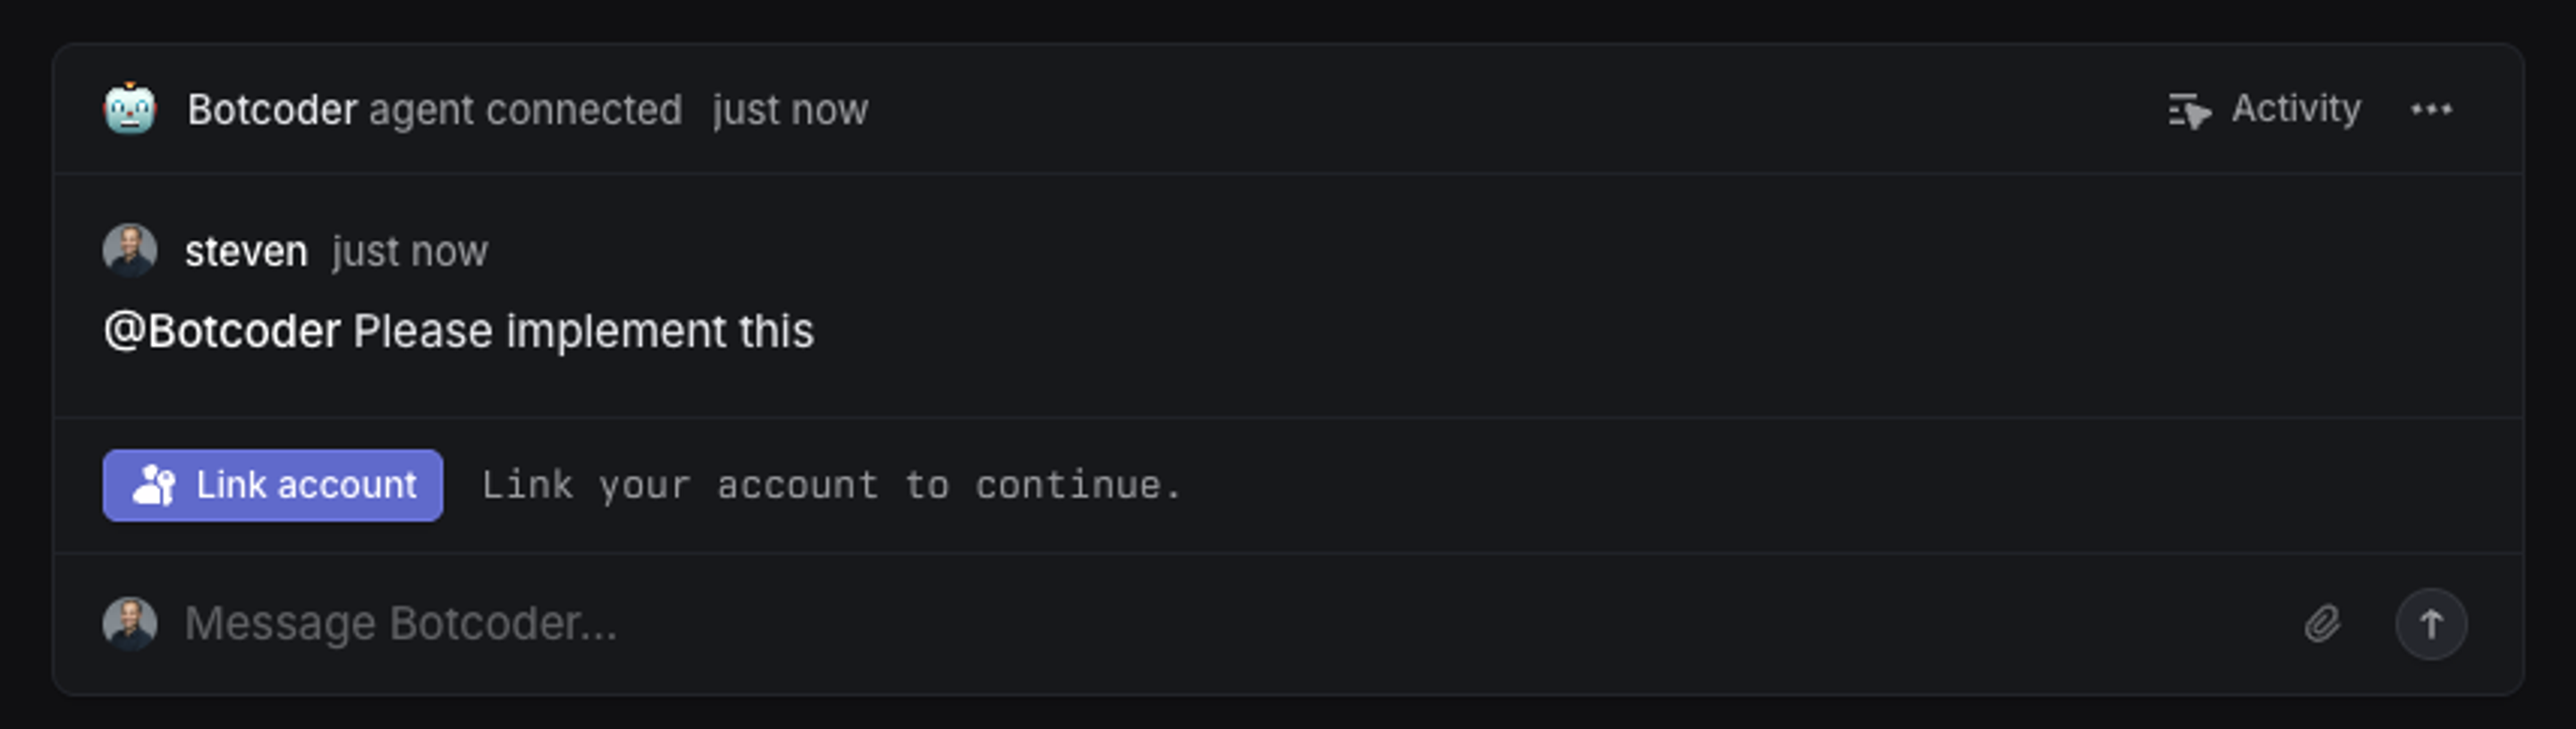Click the Botcoder robot avatar icon
Screen dimensions: 2576x729
coord(130,109)
